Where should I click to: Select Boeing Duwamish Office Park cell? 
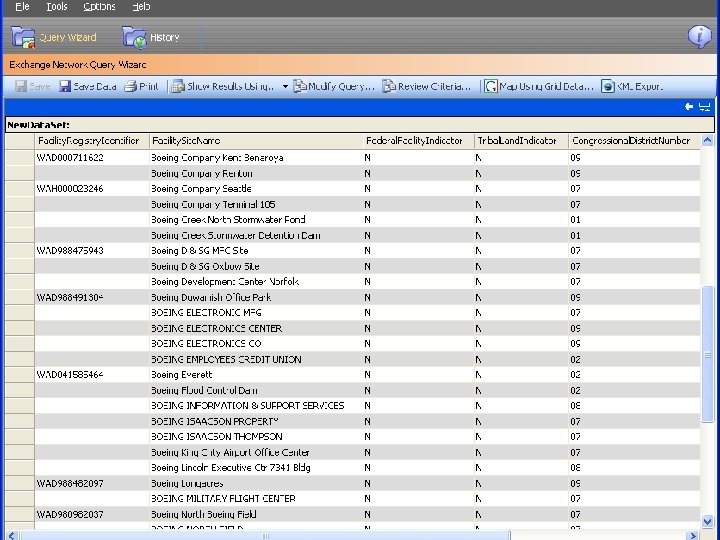point(256,298)
